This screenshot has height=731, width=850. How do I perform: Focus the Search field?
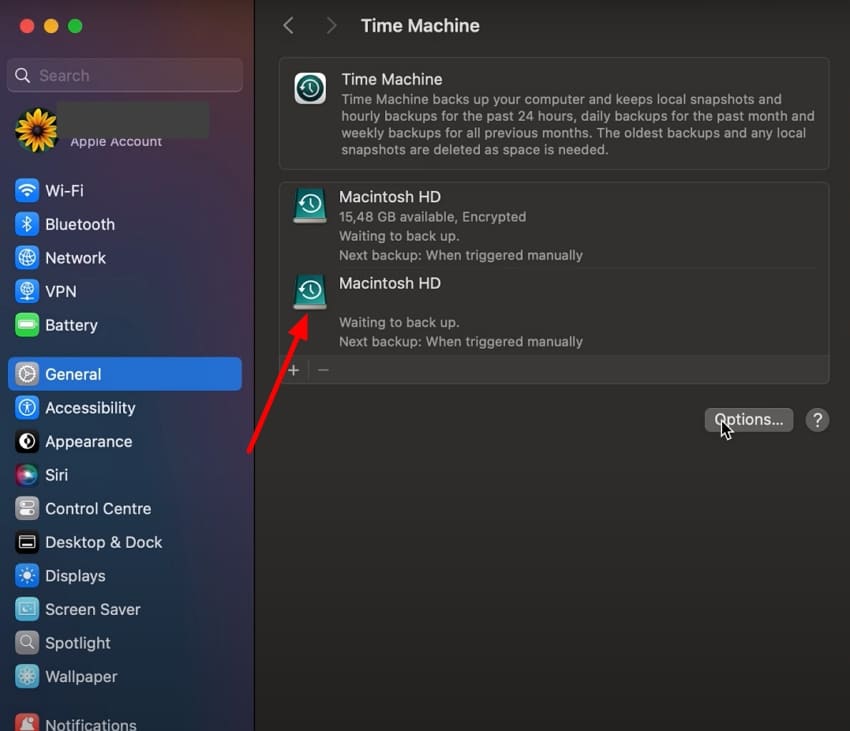click(125, 75)
